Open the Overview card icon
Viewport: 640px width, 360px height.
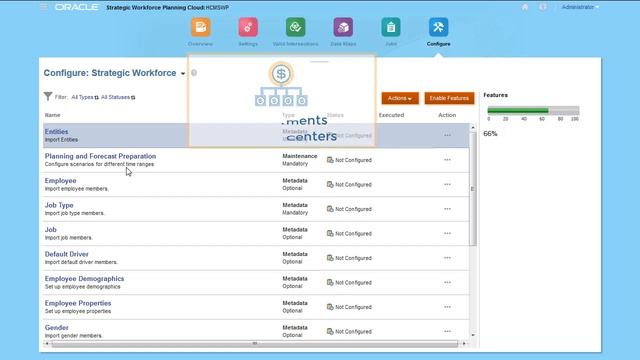click(x=200, y=27)
